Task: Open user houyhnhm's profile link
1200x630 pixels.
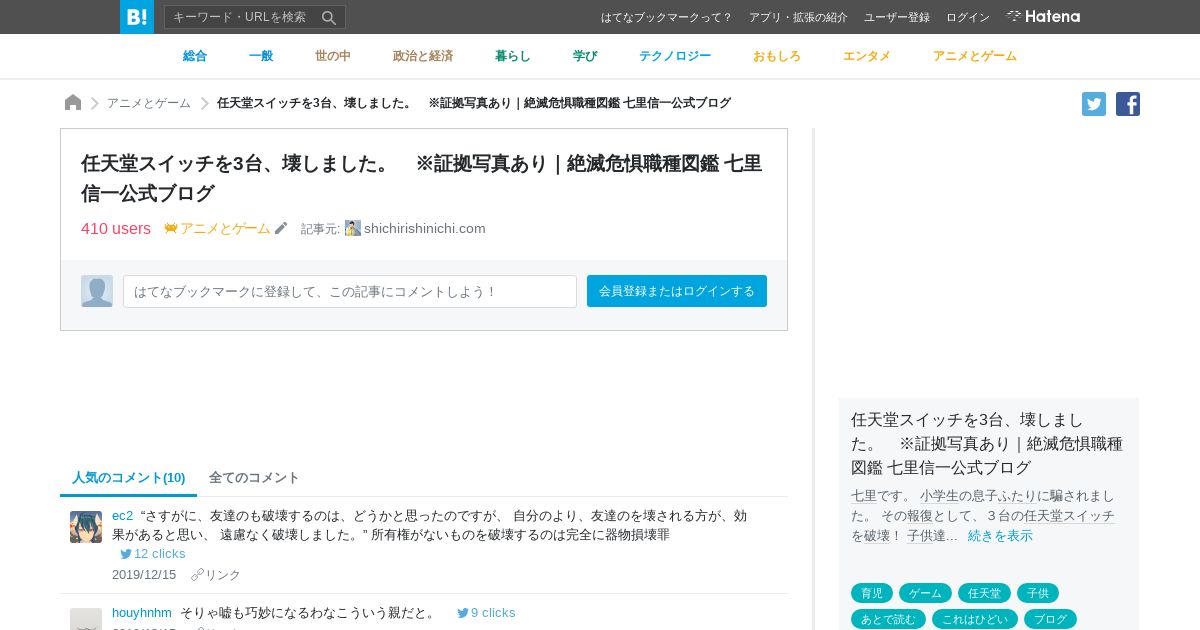Action: click(142, 613)
